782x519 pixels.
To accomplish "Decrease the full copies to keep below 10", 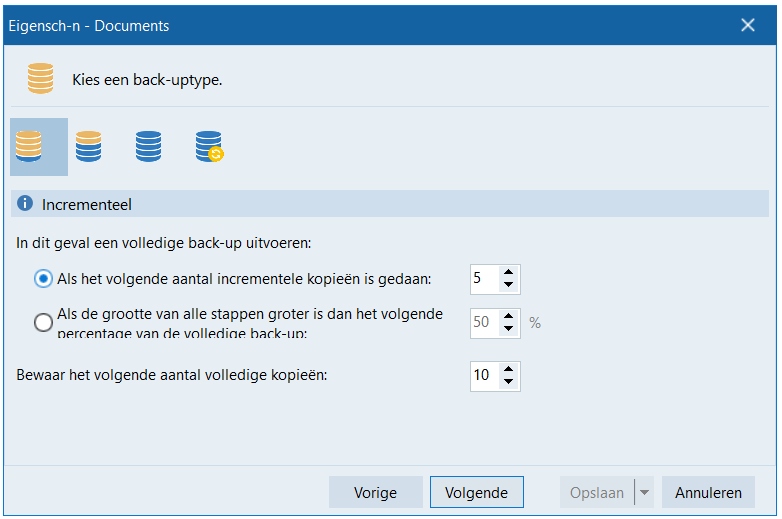I will tap(508, 383).
